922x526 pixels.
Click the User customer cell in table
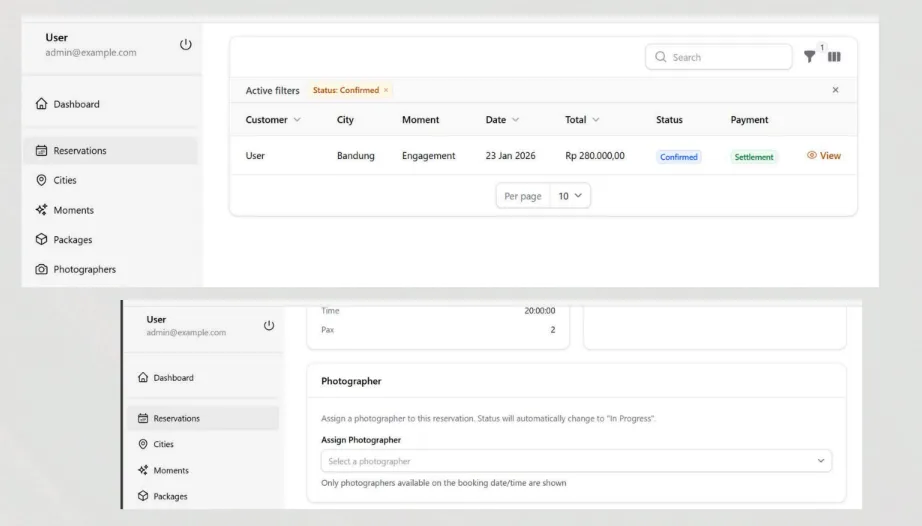pyautogui.click(x=255, y=155)
